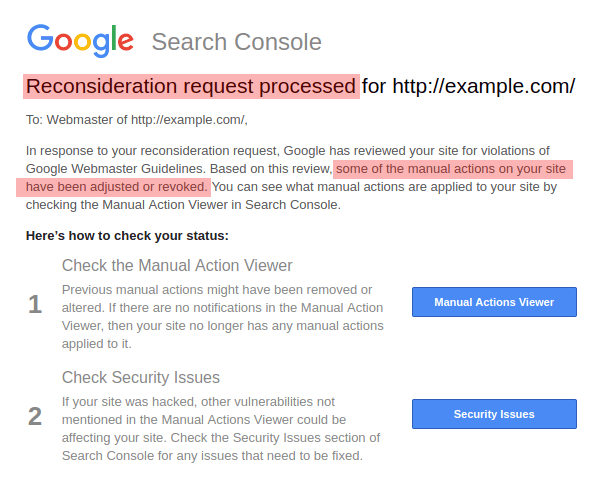
Task: Click the 'Check Security Issues' heading
Action: point(141,378)
